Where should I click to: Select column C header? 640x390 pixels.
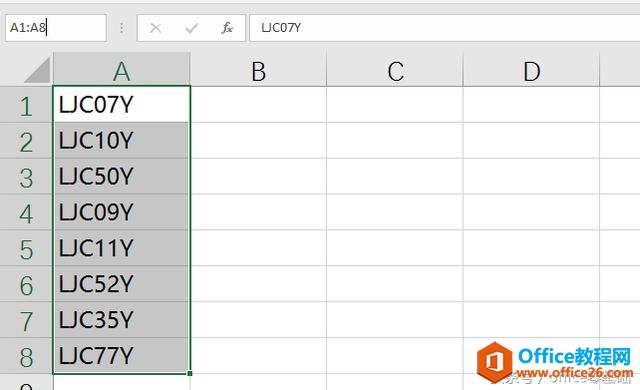click(395, 70)
